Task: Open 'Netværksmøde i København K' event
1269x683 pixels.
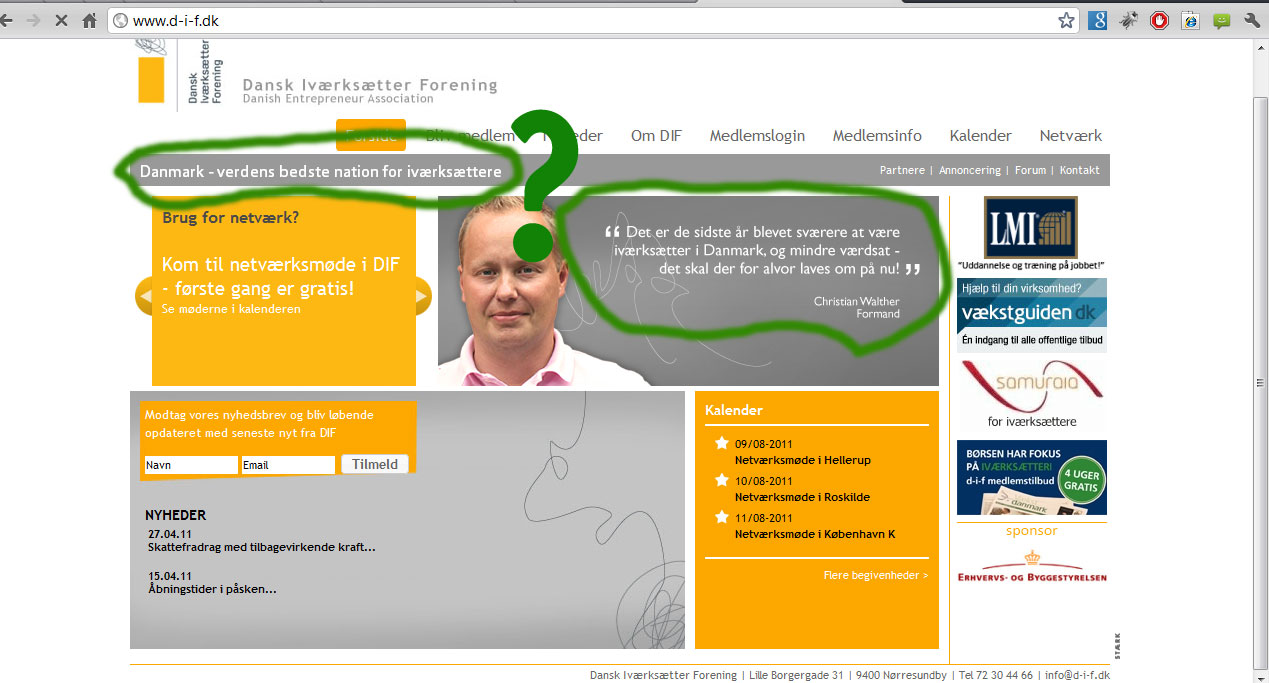Action: pos(815,534)
